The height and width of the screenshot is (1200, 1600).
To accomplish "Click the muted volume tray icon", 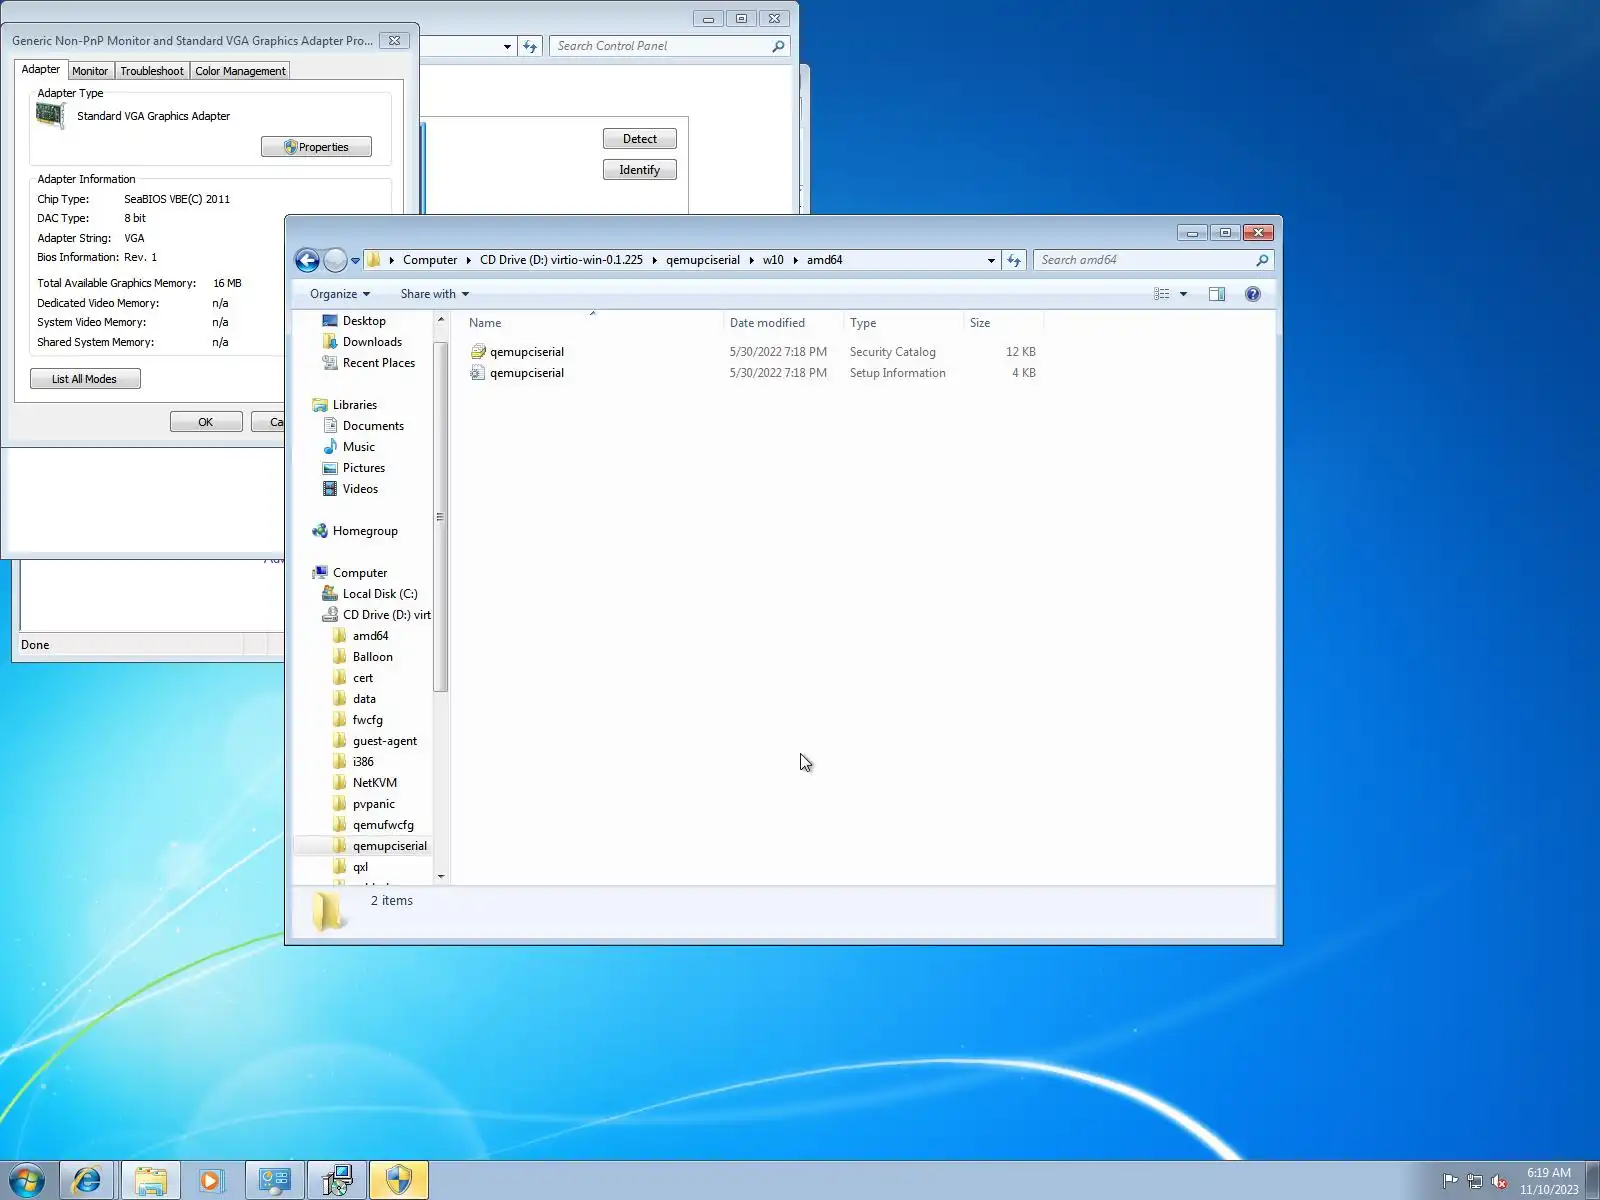I will (x=1499, y=1181).
